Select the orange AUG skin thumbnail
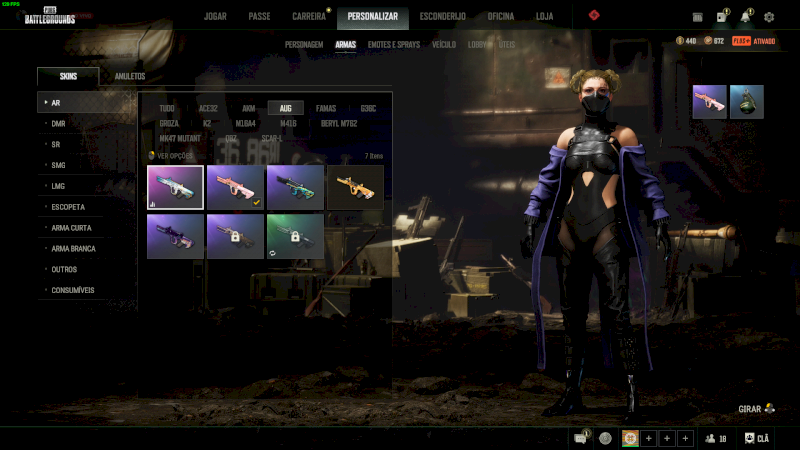The height and width of the screenshot is (450, 800). pos(355,187)
